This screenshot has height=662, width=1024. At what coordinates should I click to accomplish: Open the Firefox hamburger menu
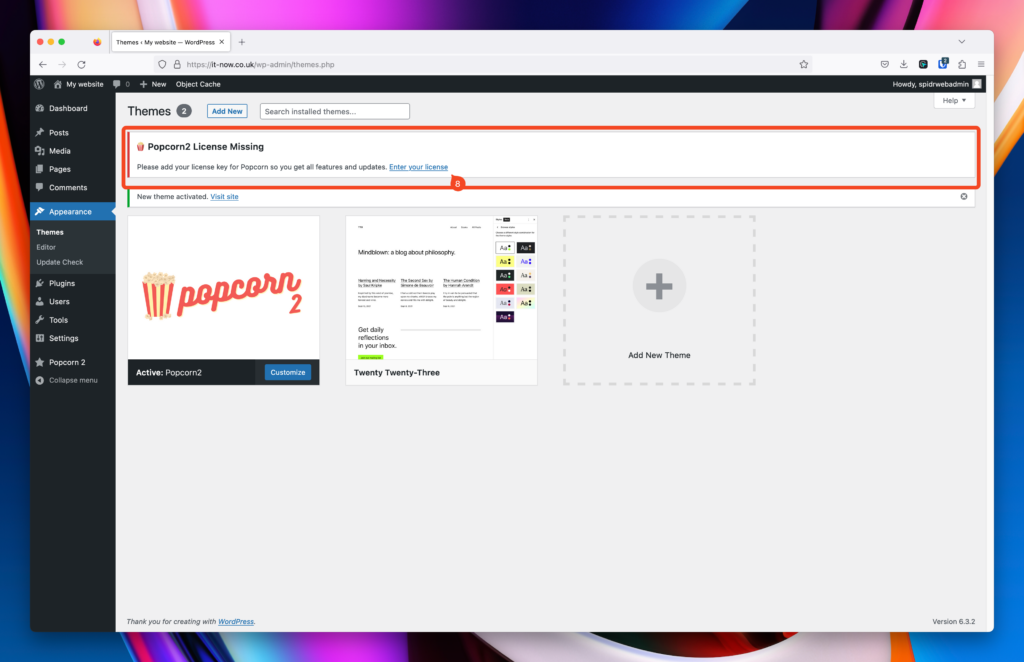(x=981, y=64)
